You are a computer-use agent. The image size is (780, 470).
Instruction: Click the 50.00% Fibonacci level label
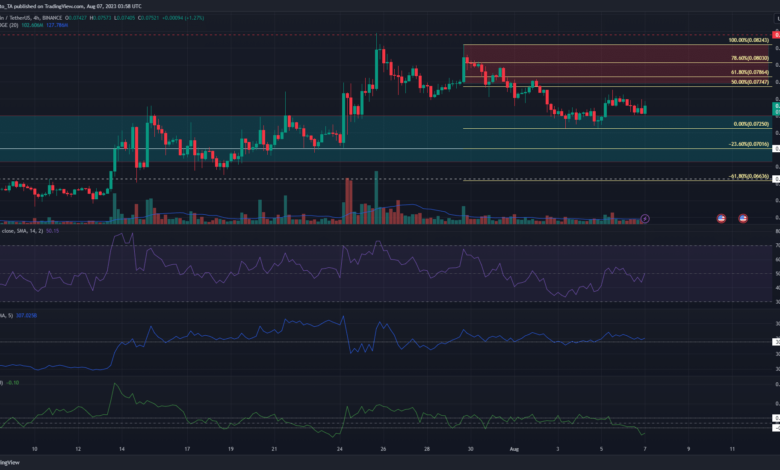click(748, 84)
